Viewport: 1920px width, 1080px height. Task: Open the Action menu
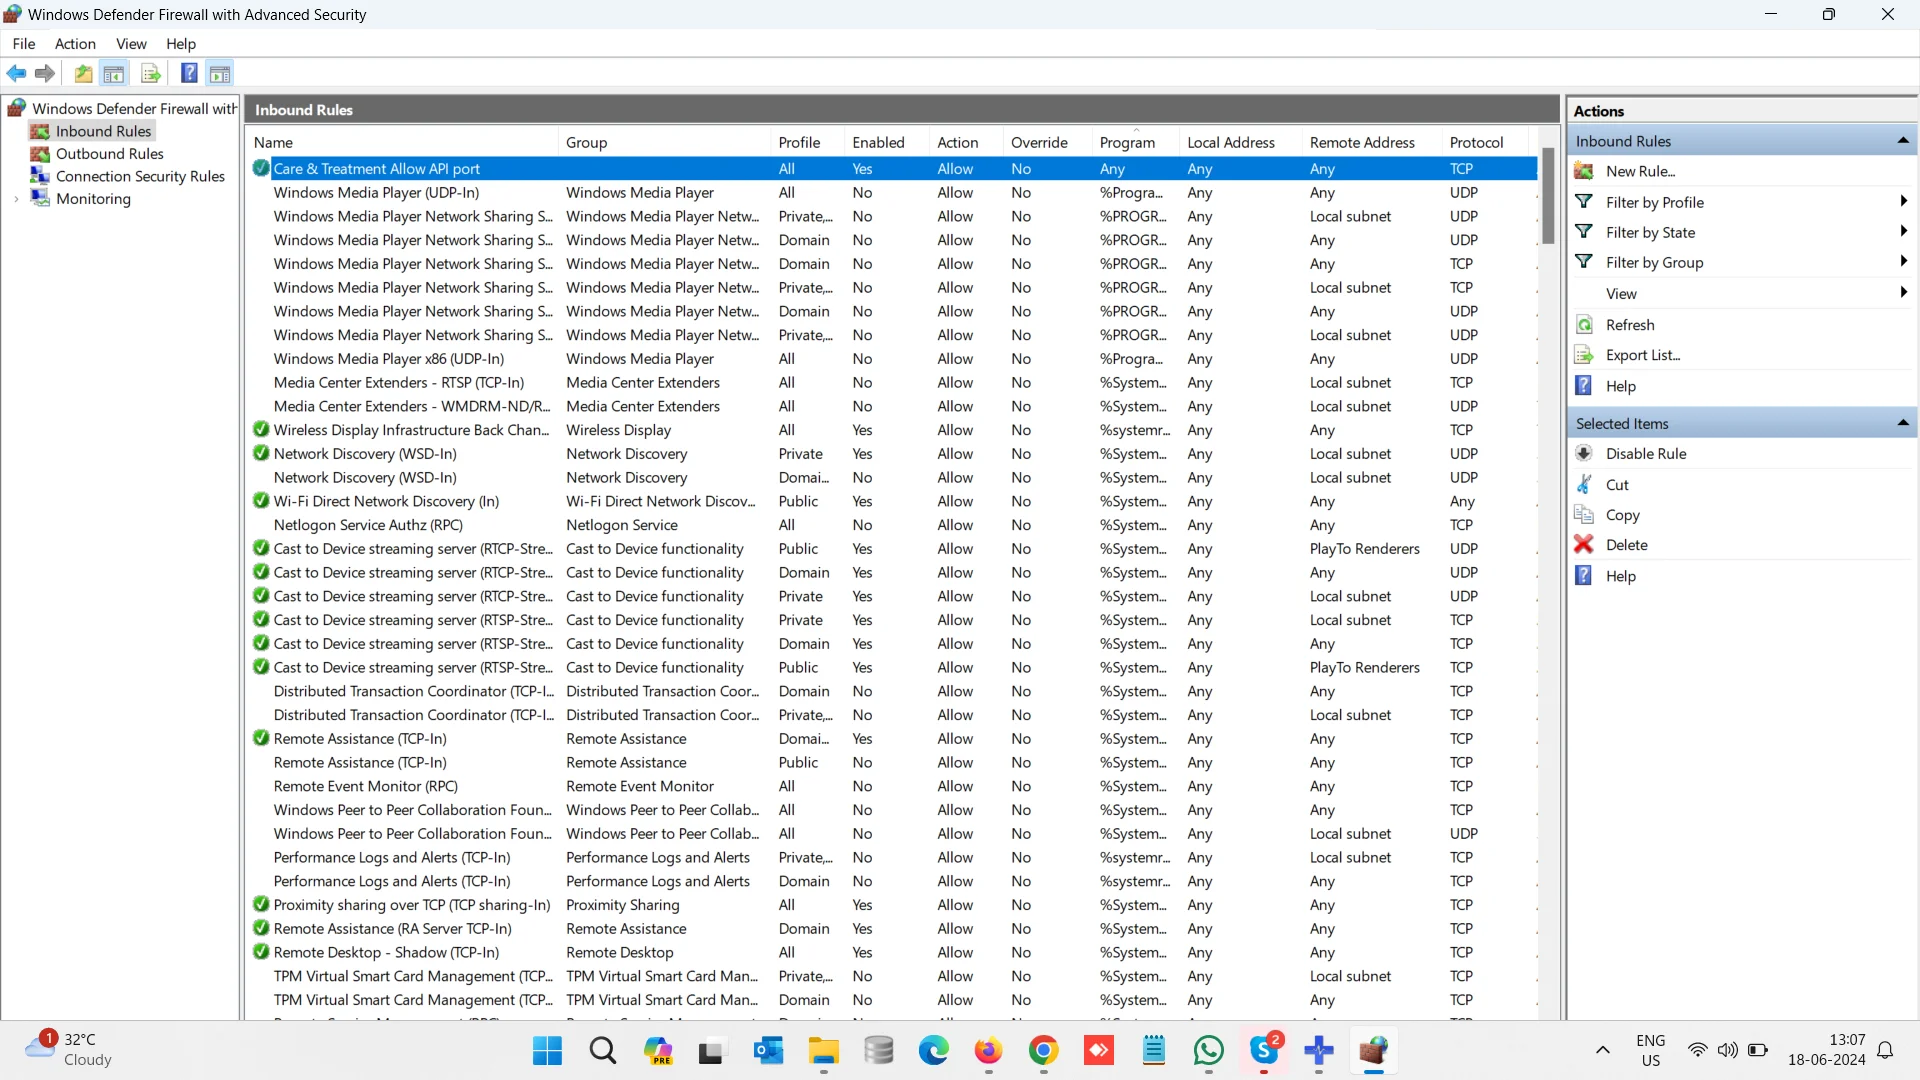(x=75, y=44)
